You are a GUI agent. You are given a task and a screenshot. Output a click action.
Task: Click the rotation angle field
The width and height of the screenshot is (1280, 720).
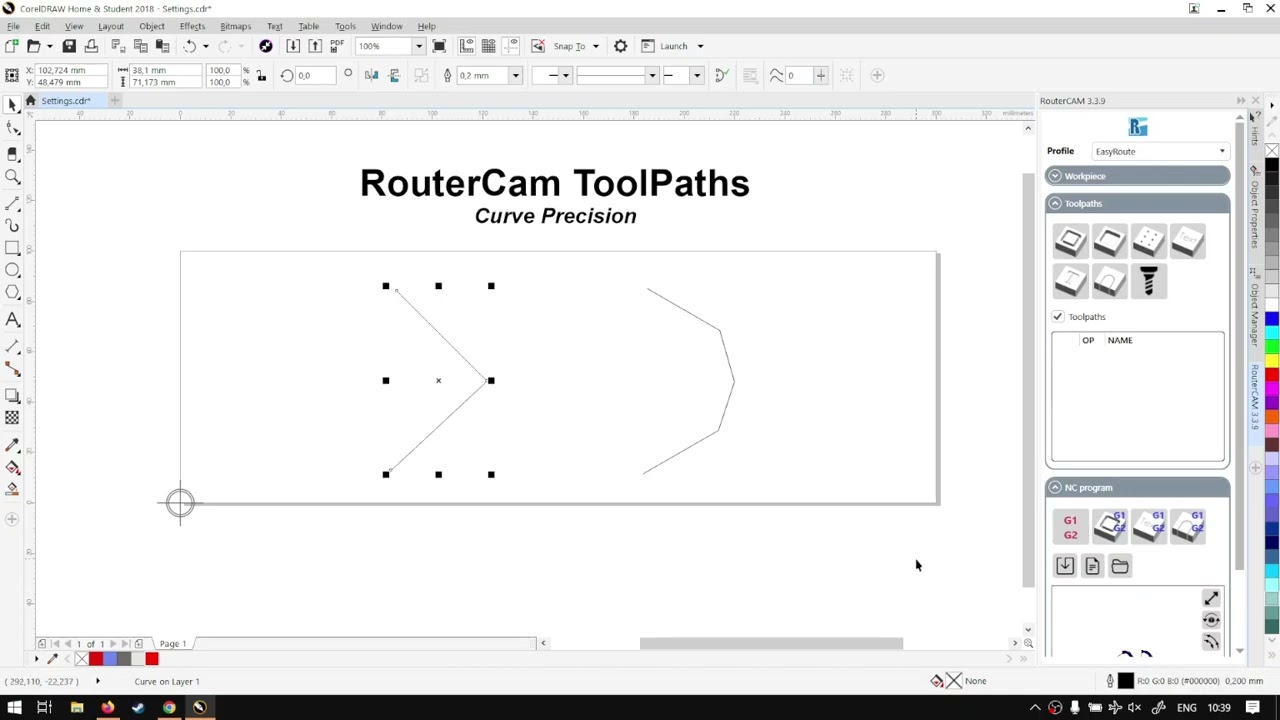pyautogui.click(x=314, y=75)
